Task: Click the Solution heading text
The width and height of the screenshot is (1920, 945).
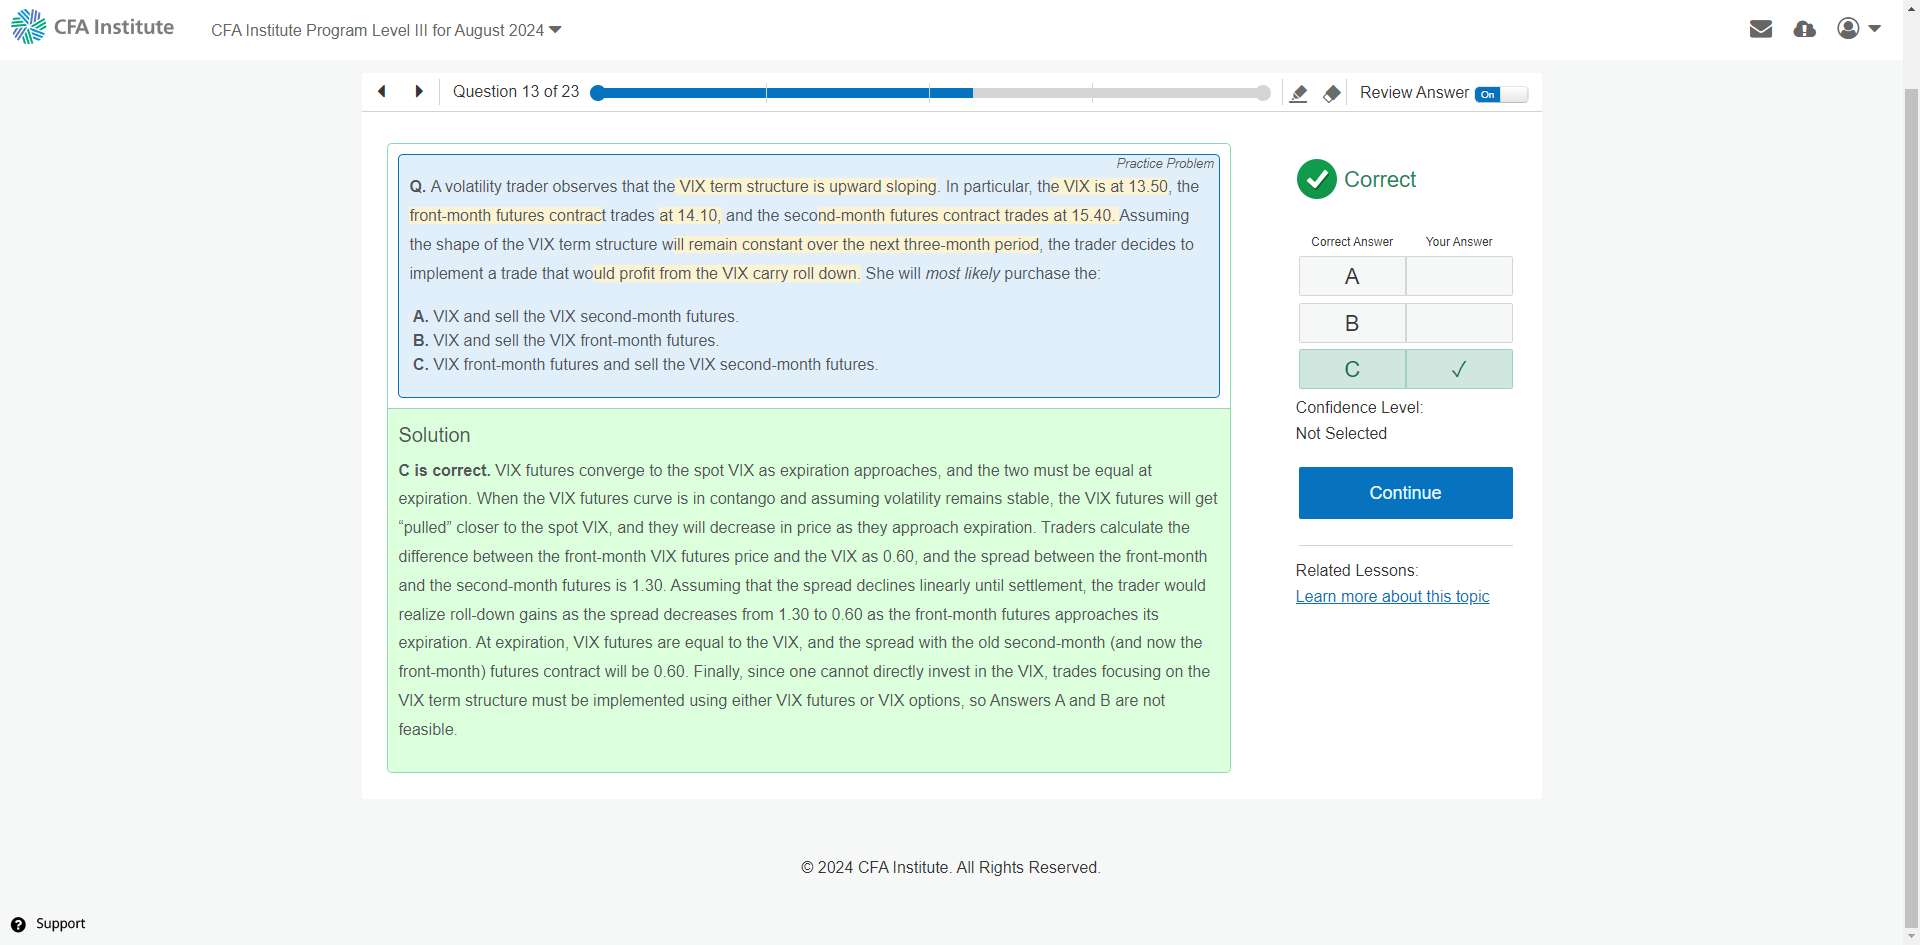Action: tap(434, 435)
